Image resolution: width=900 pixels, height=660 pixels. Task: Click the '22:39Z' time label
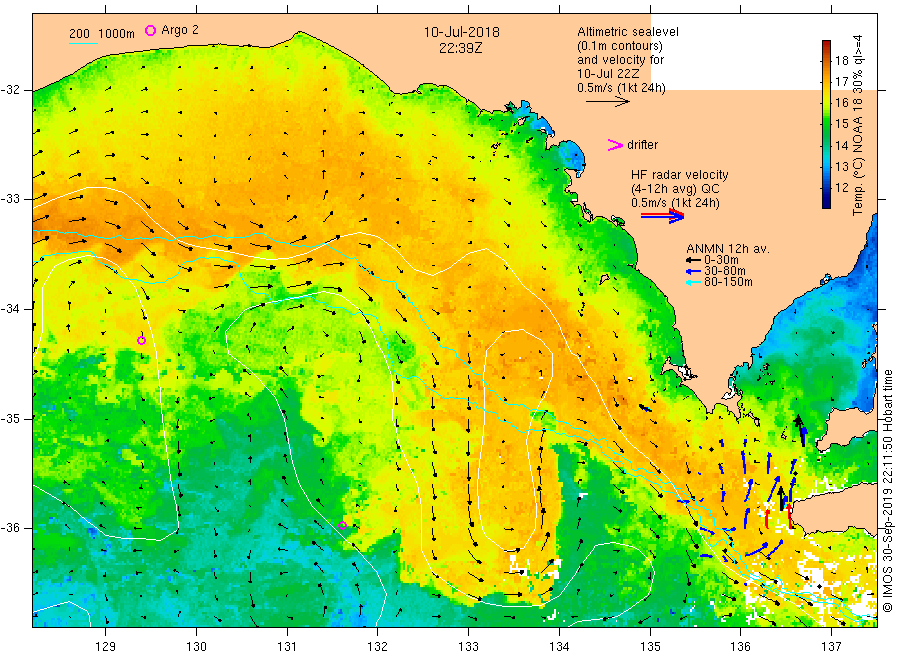pos(460,48)
